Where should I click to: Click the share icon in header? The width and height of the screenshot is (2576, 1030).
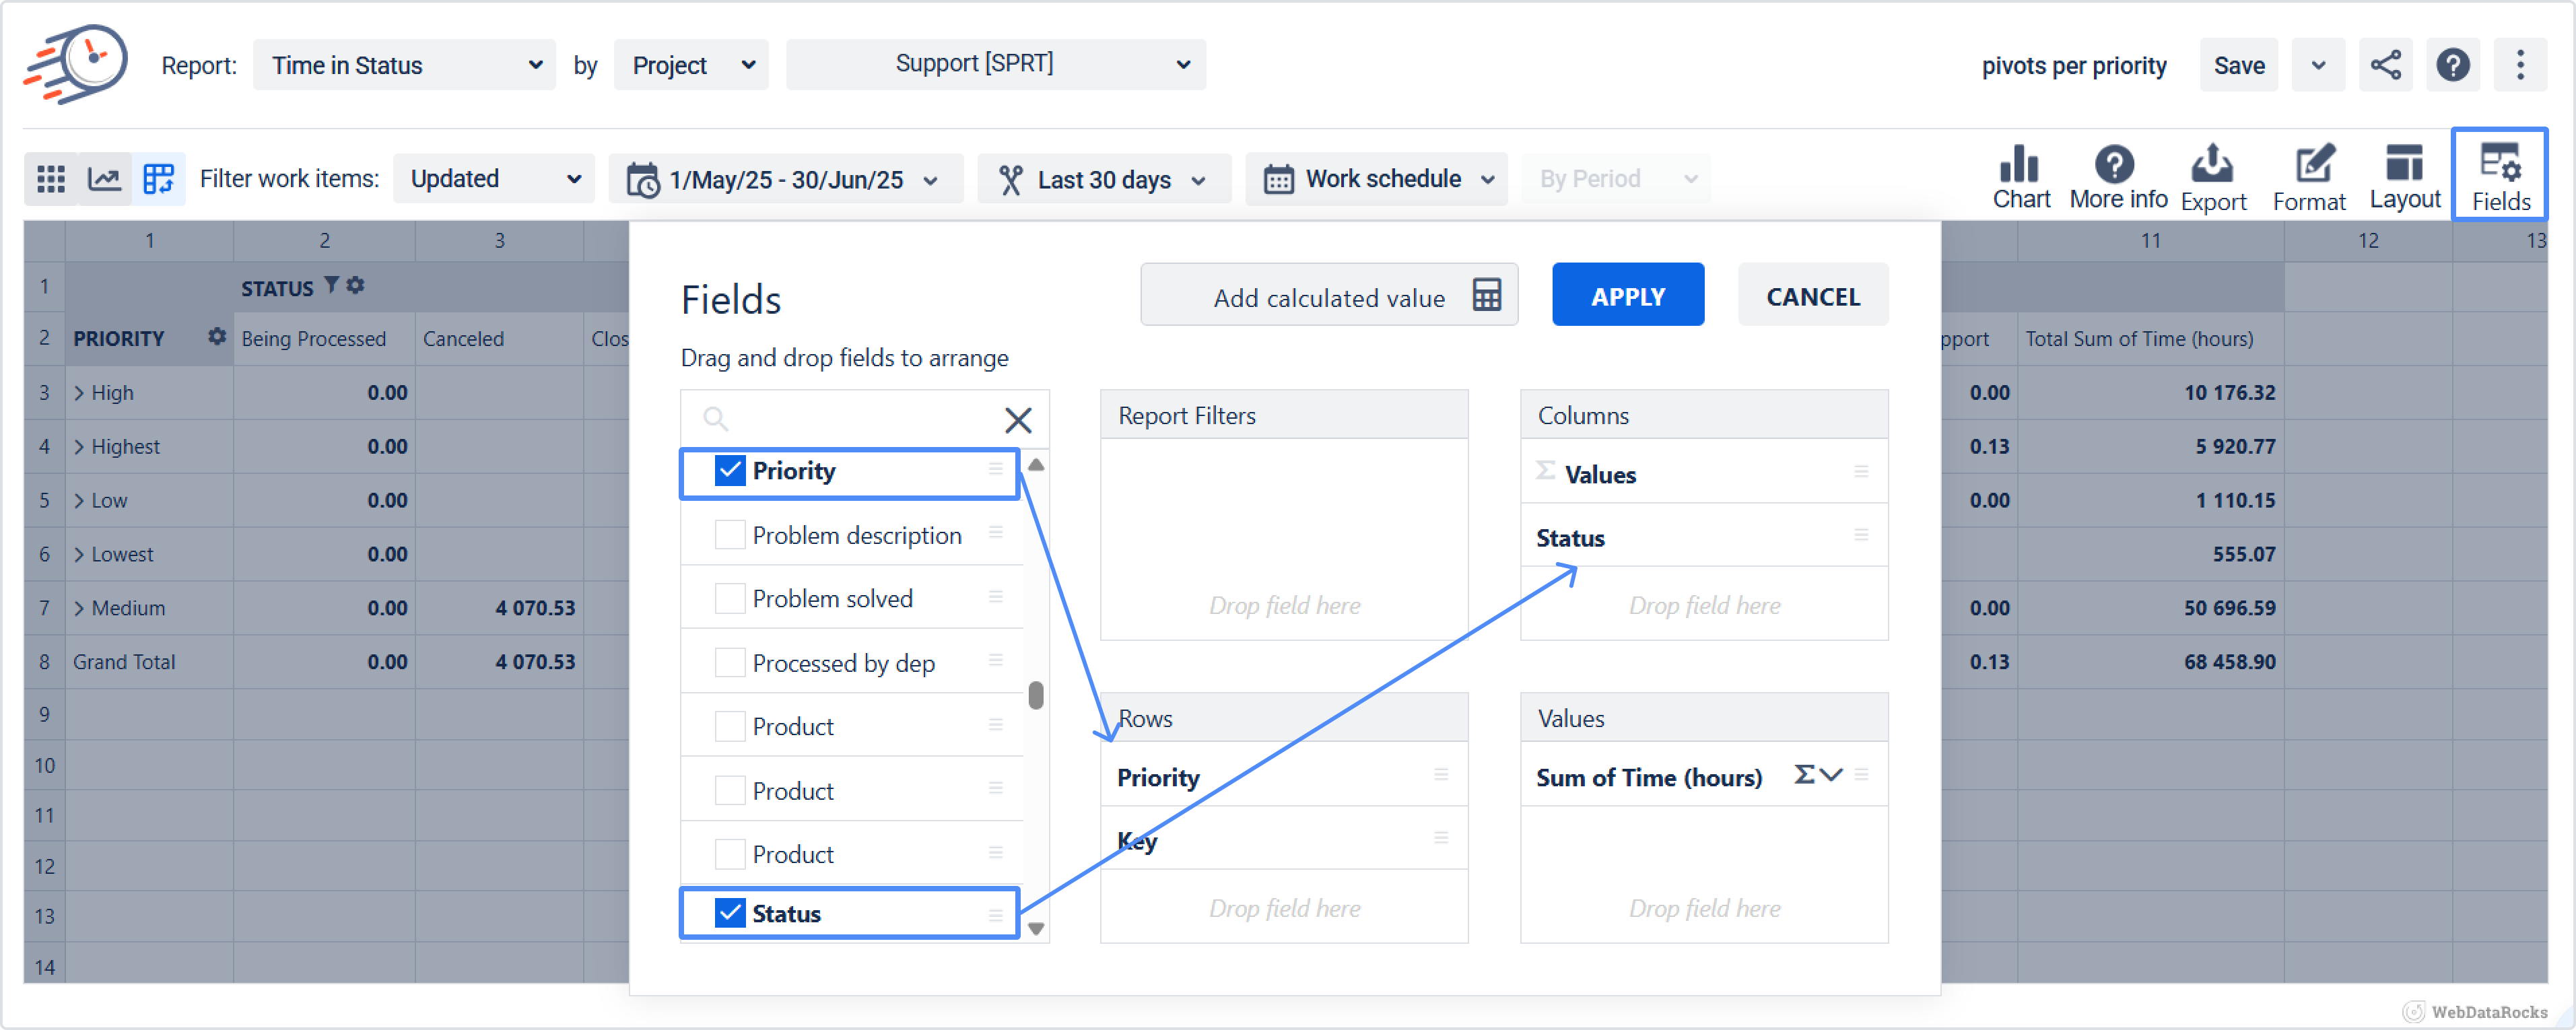pyautogui.click(x=2385, y=66)
